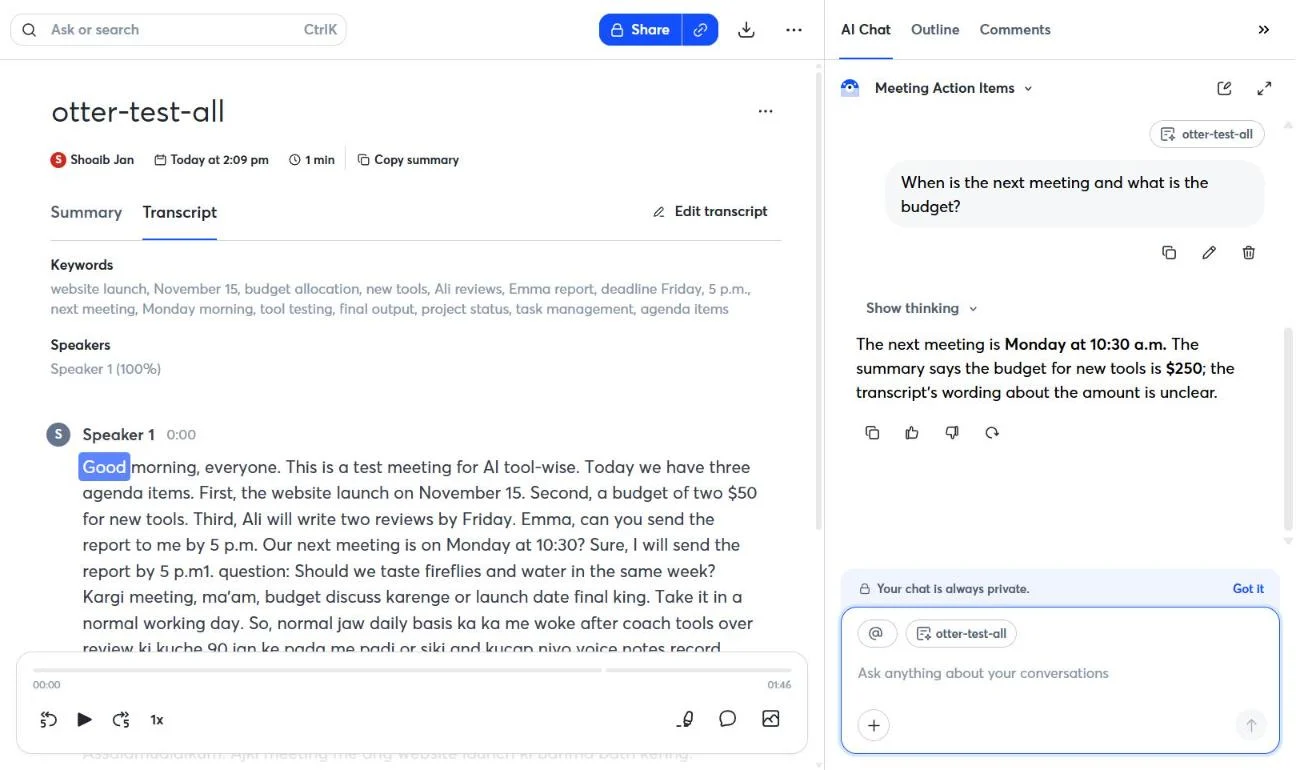This screenshot has height=770, width=1296.
Task: Download the conversation via download icon
Action: pos(746,30)
